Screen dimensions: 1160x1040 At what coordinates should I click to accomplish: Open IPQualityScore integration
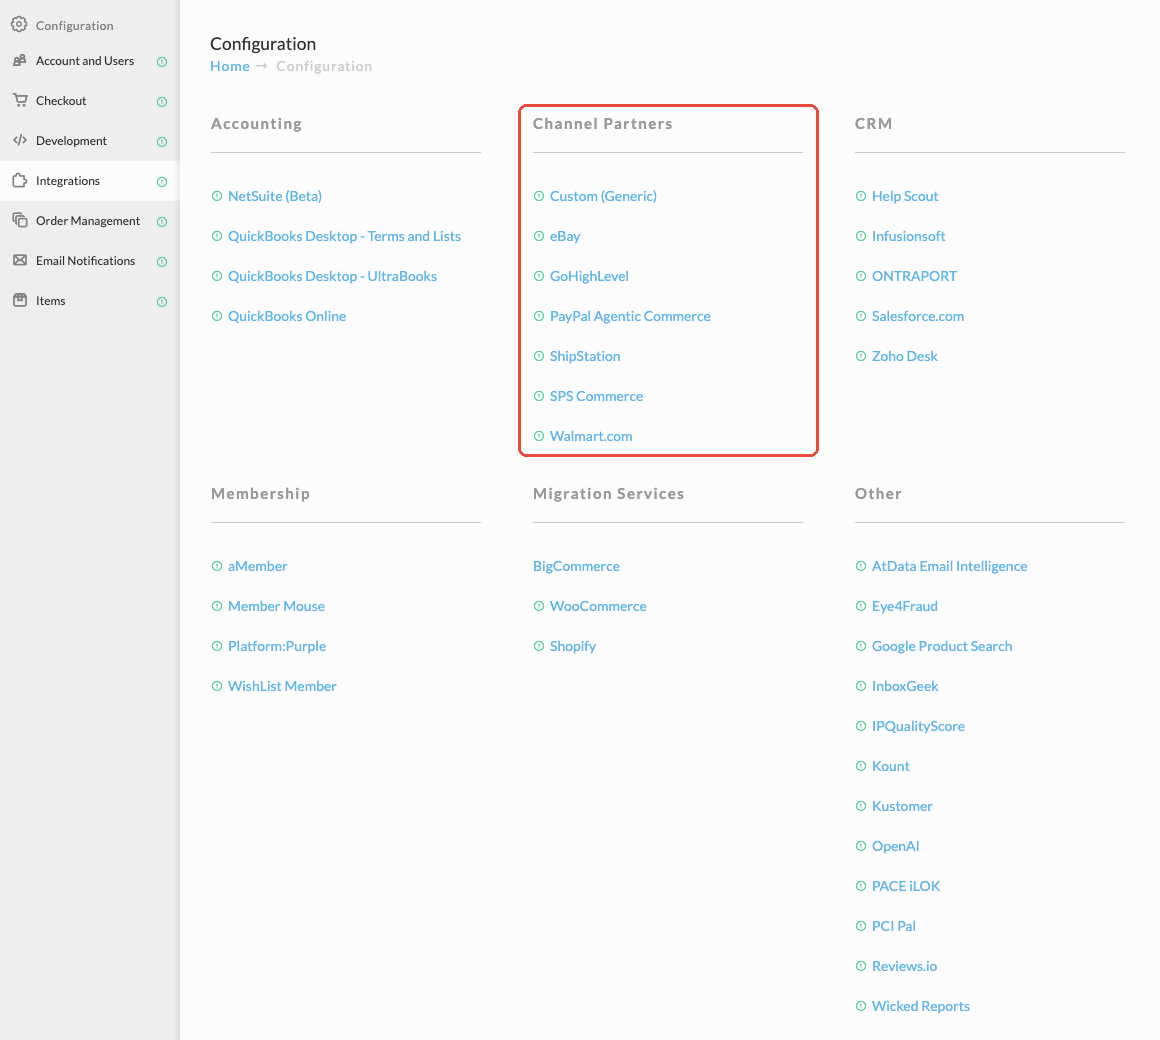918,726
